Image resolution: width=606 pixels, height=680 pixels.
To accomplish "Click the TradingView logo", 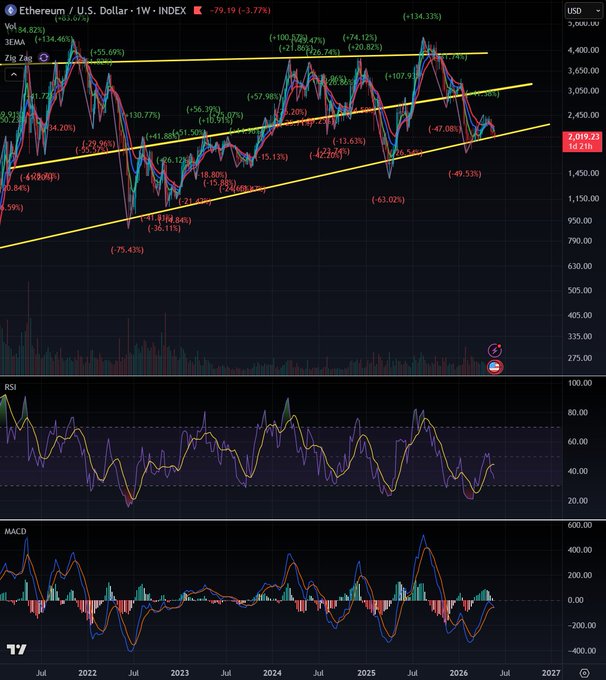I will coord(16,649).
